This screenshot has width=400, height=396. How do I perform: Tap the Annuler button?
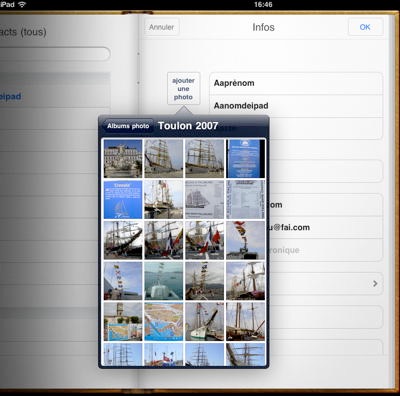[162, 27]
